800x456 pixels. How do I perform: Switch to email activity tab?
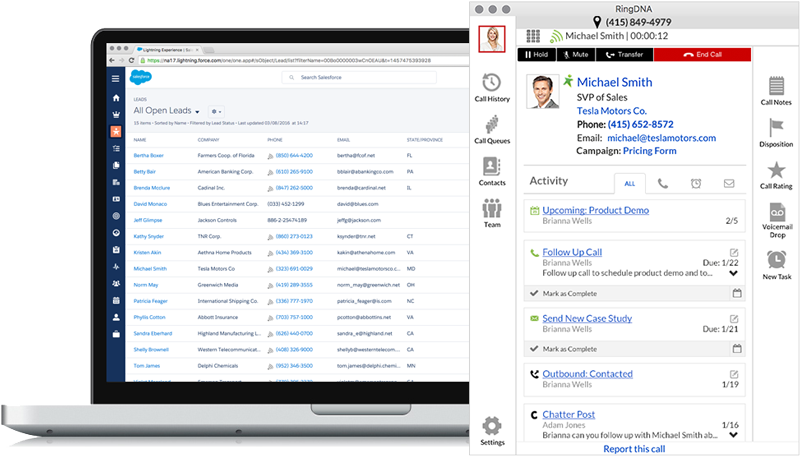pyautogui.click(x=729, y=183)
